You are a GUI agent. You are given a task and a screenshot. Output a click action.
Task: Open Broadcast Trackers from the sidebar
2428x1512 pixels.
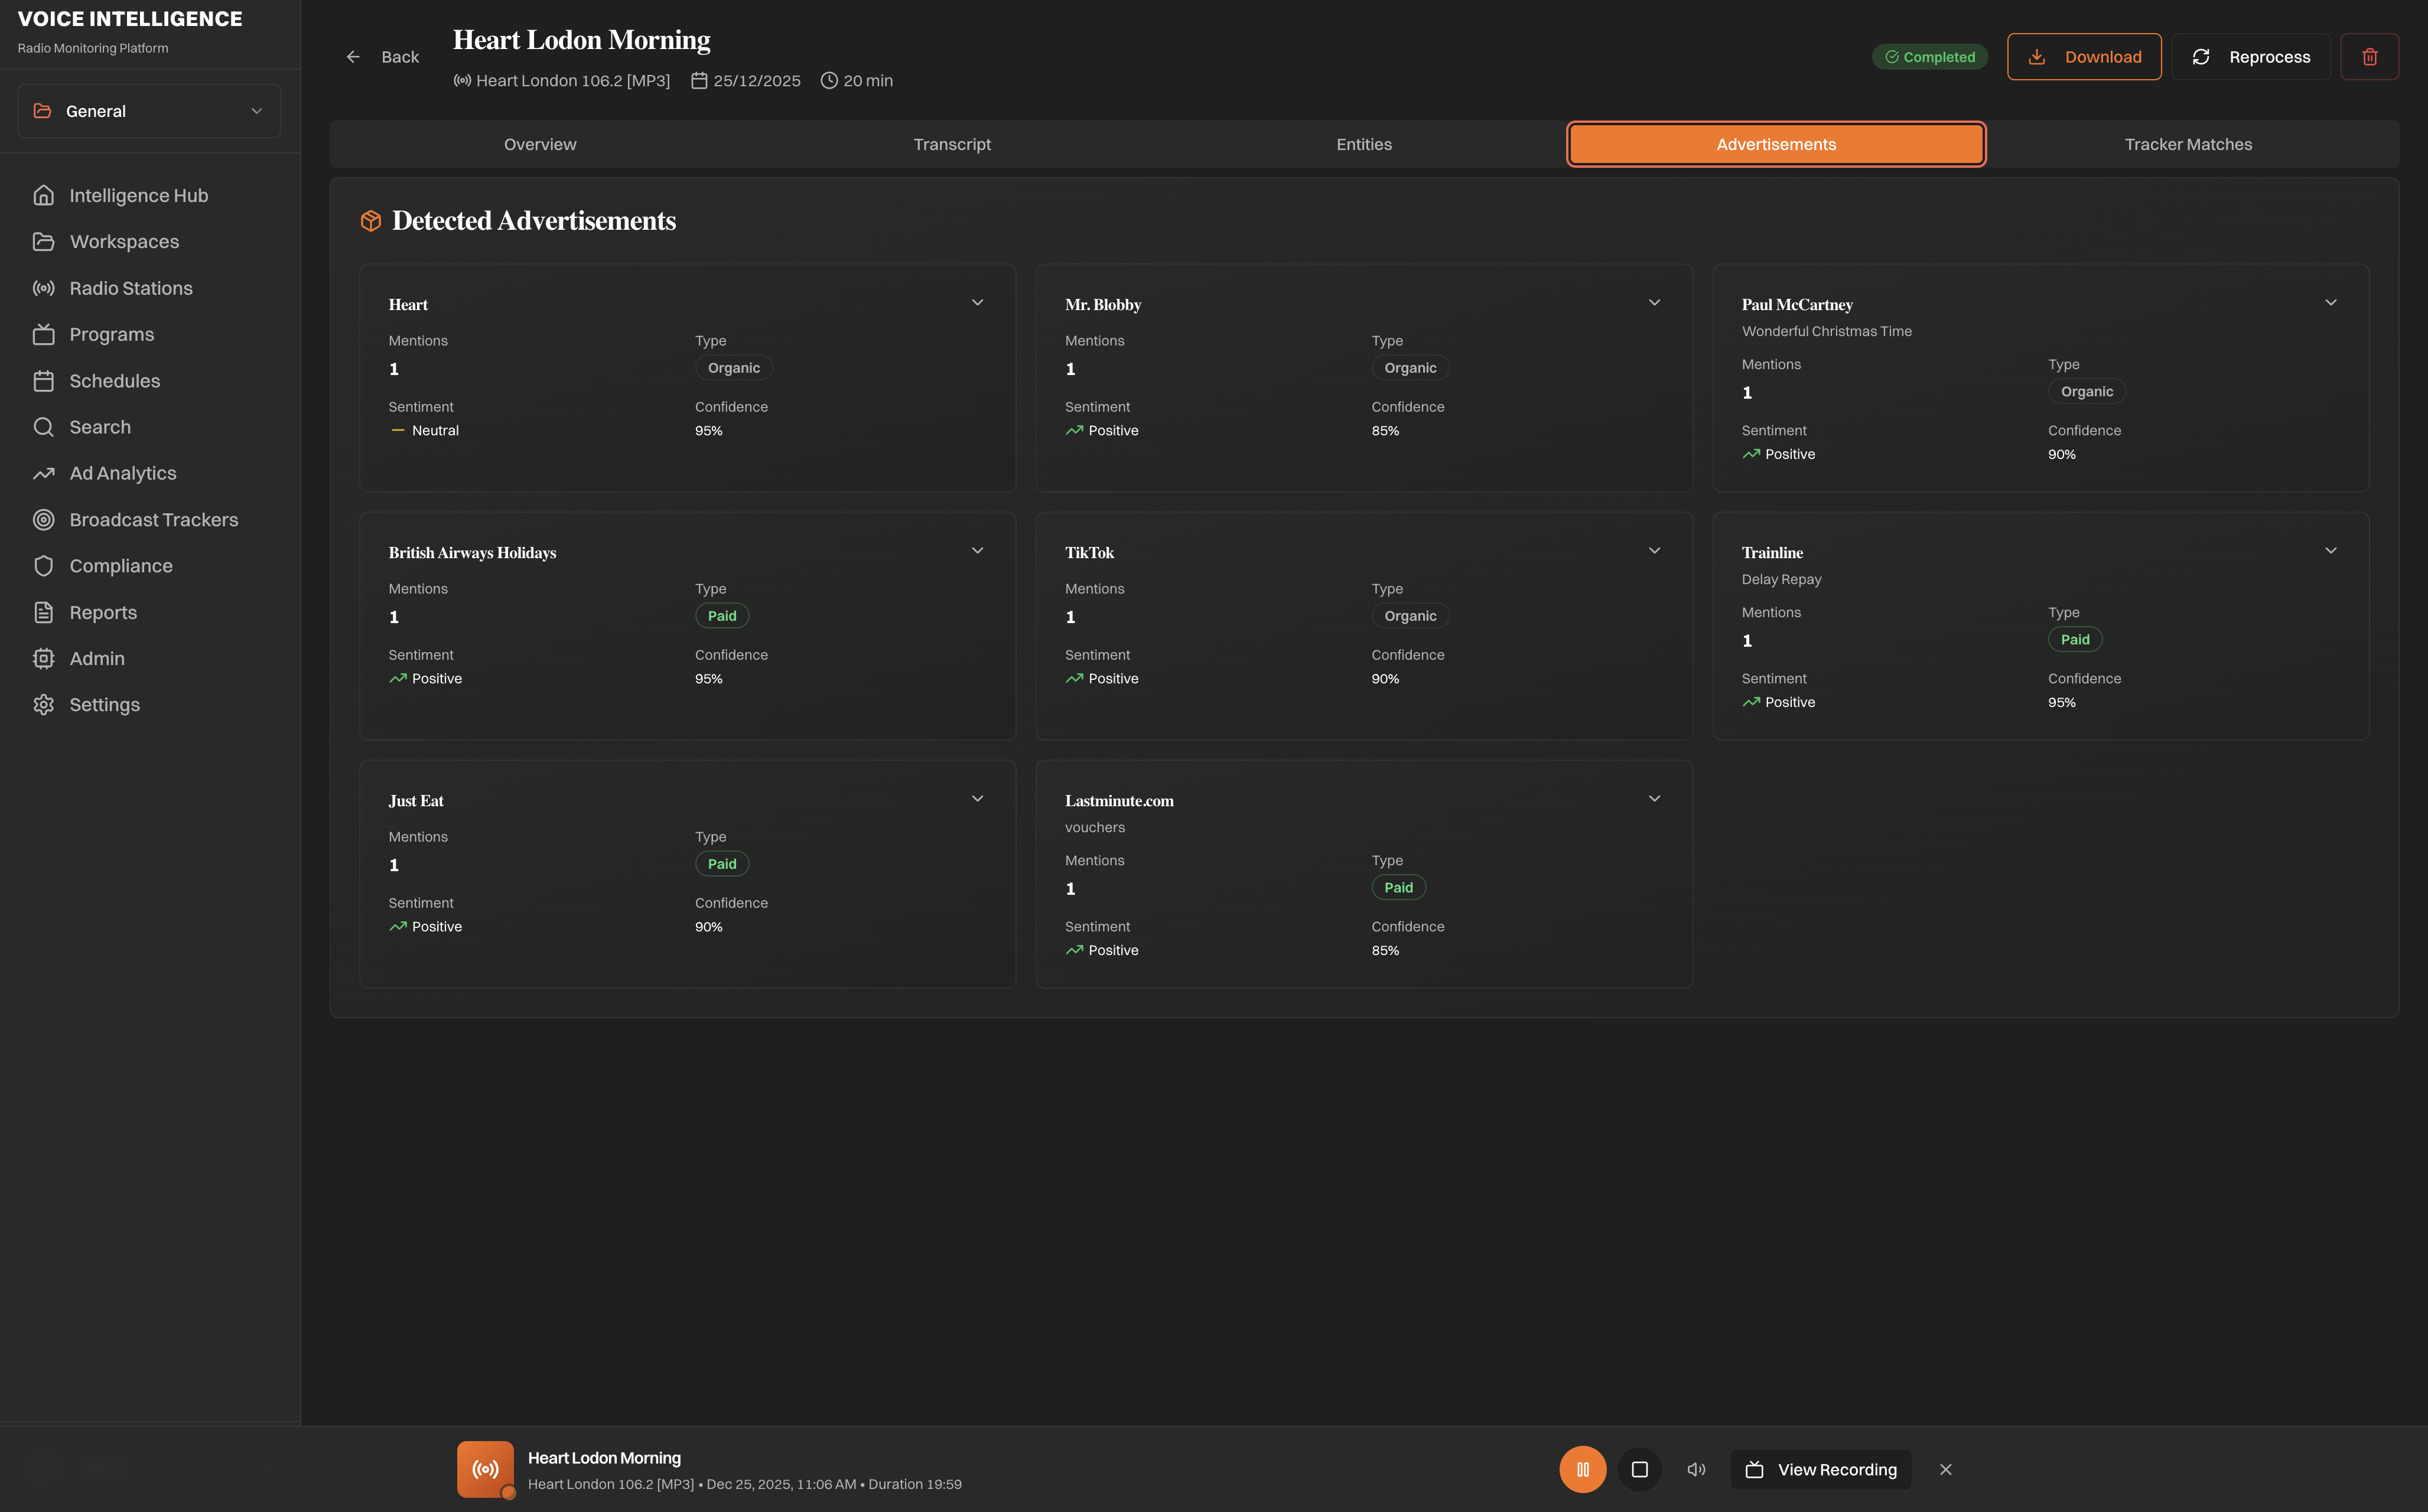(153, 519)
